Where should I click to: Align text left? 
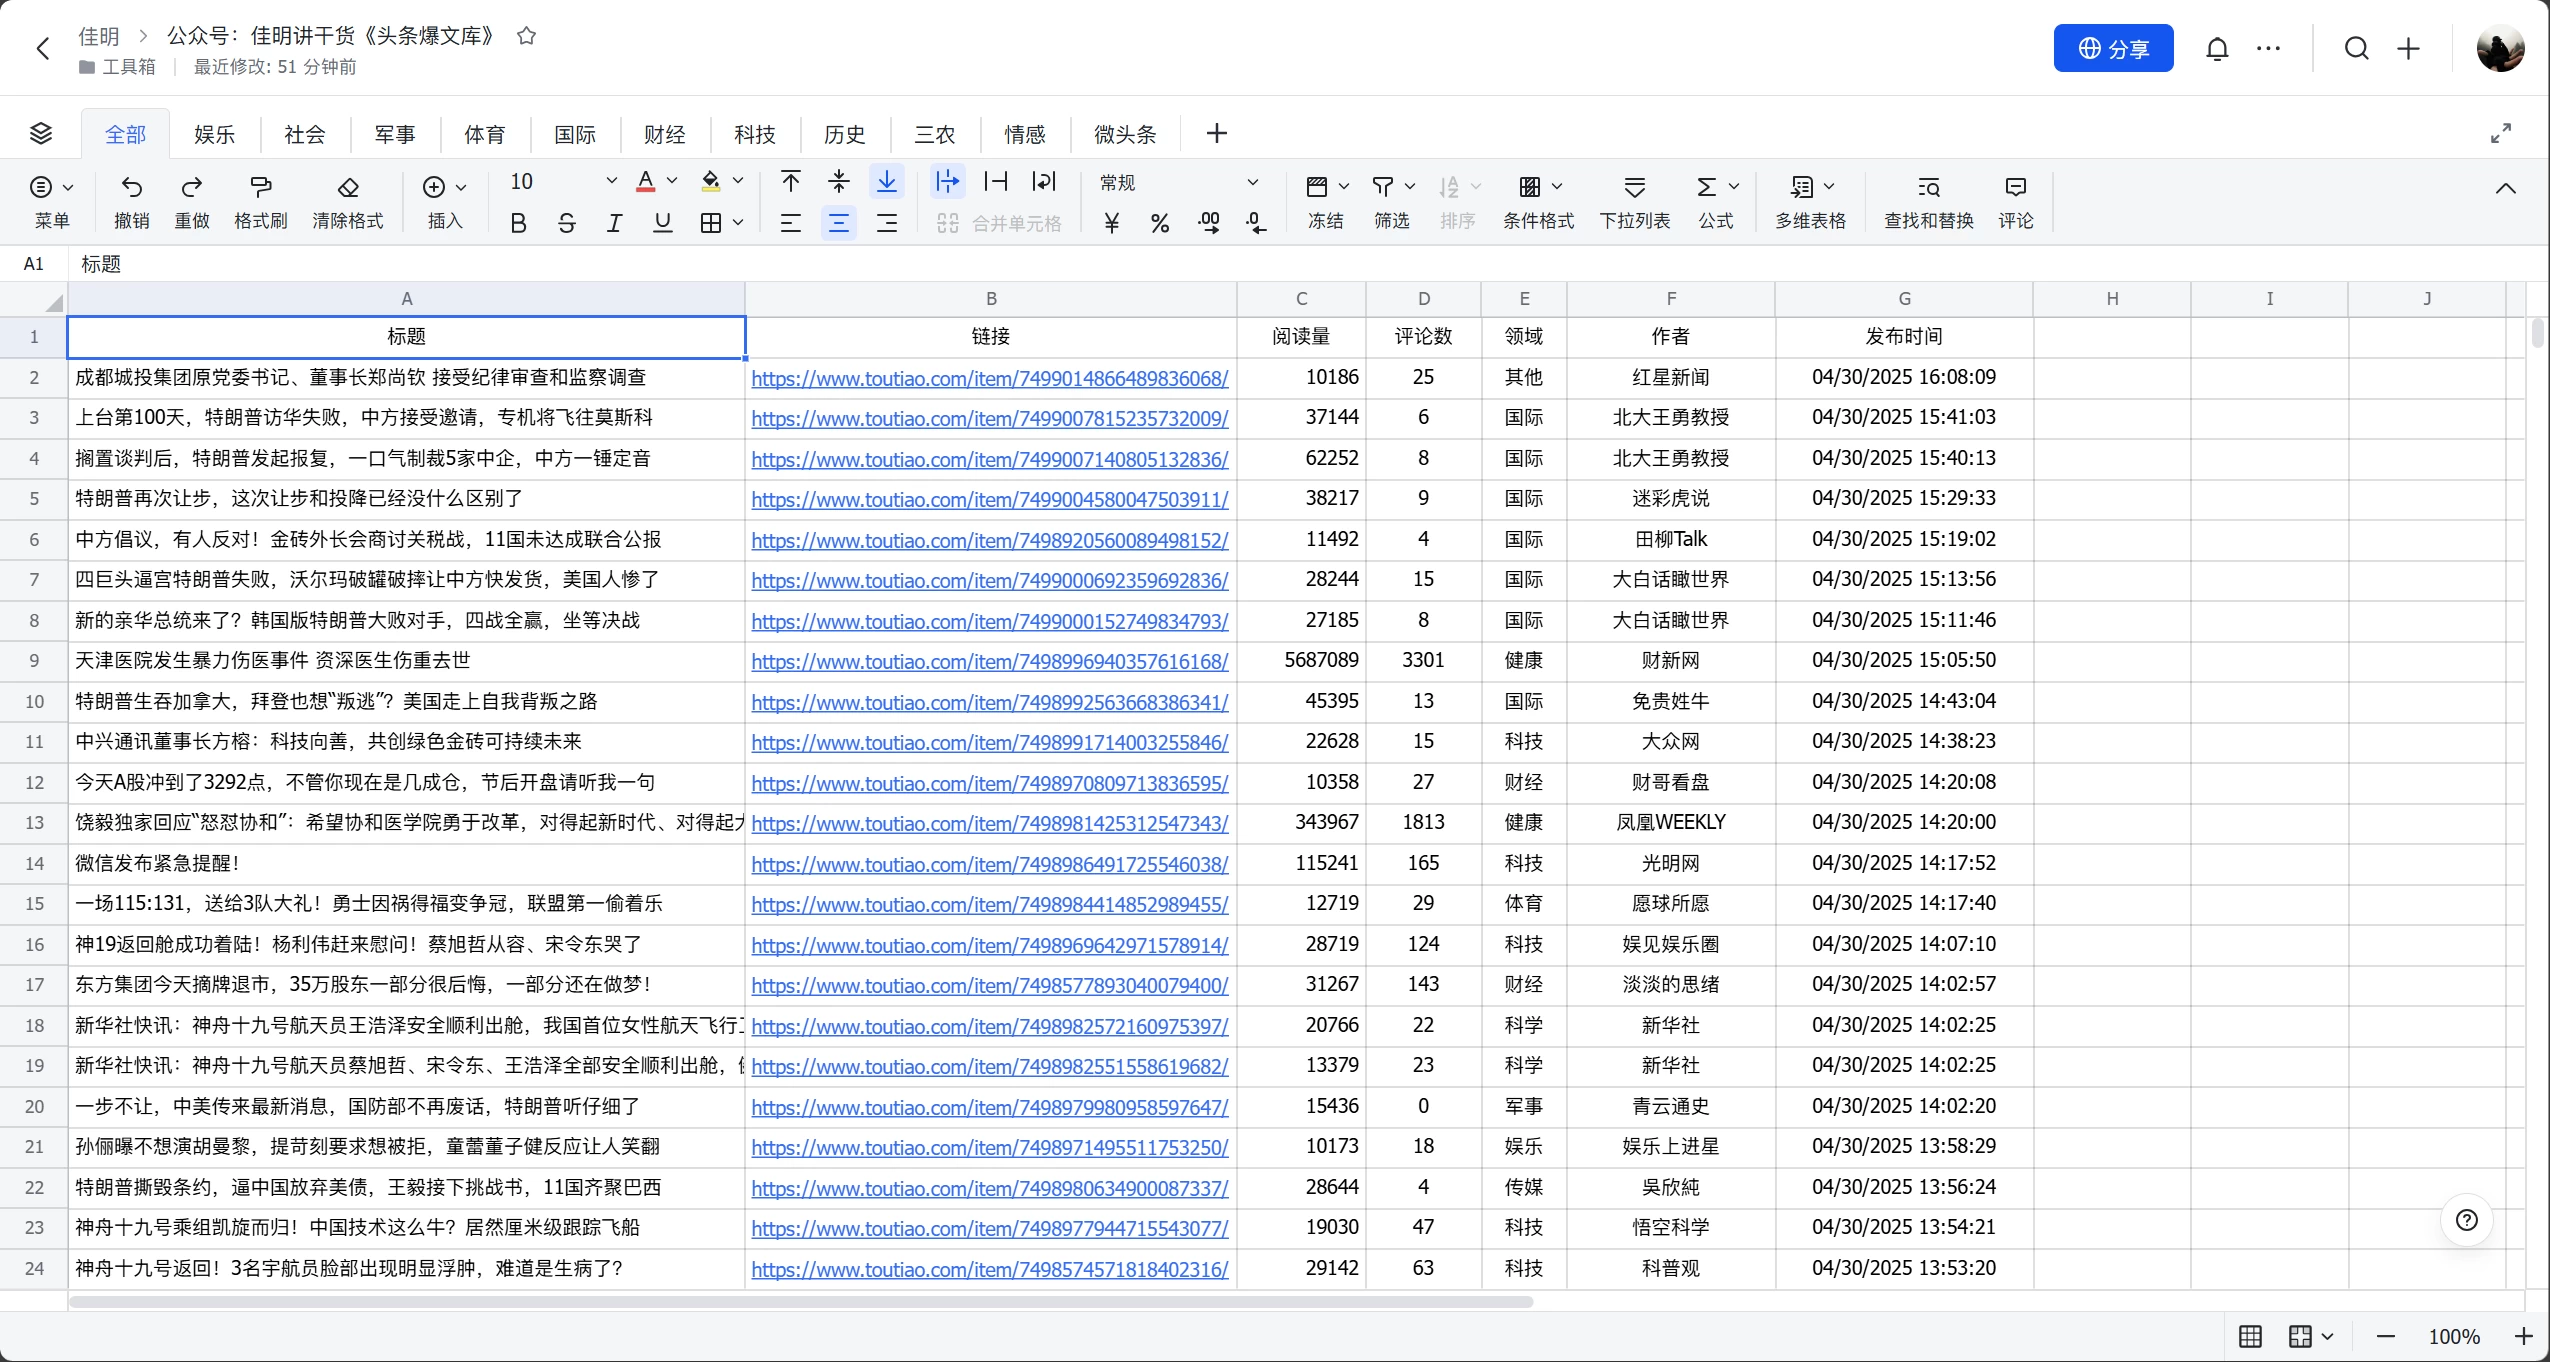(x=790, y=223)
